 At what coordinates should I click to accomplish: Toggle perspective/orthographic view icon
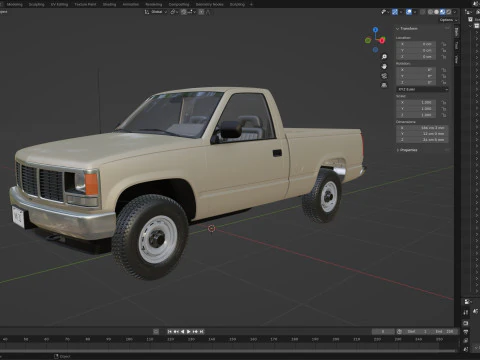pos(384,85)
